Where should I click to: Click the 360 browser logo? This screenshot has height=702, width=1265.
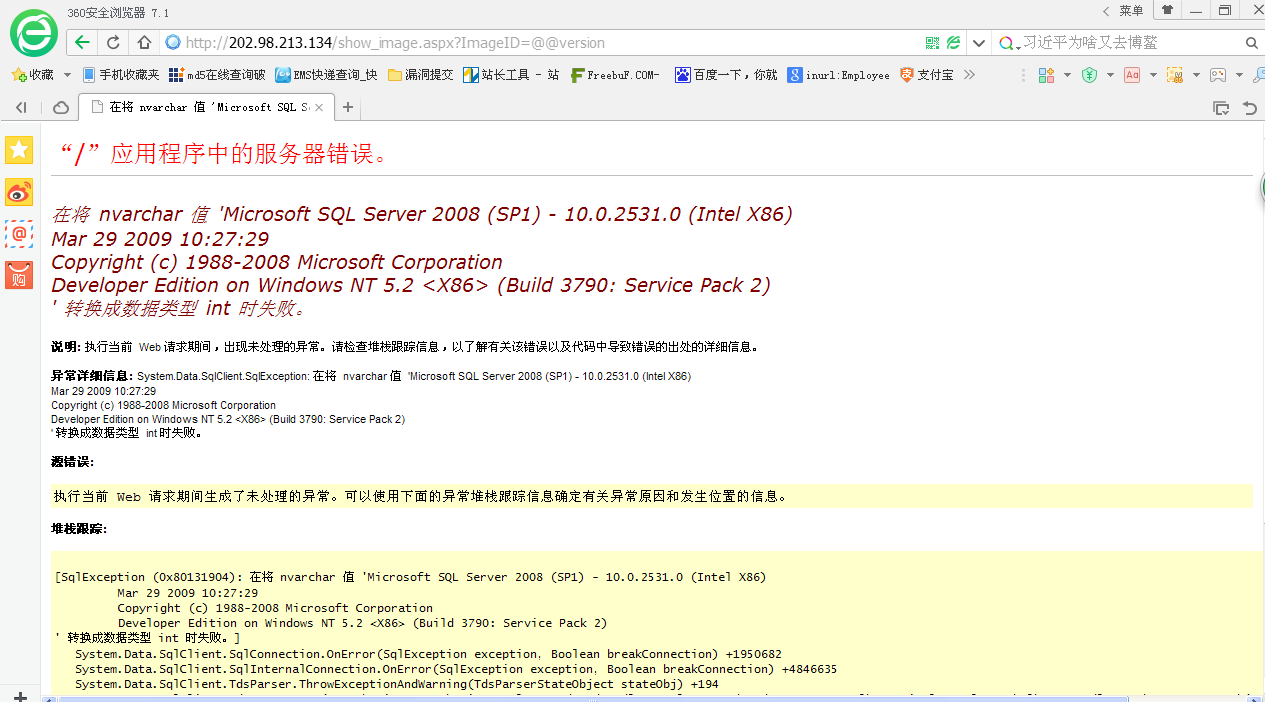click(x=34, y=33)
